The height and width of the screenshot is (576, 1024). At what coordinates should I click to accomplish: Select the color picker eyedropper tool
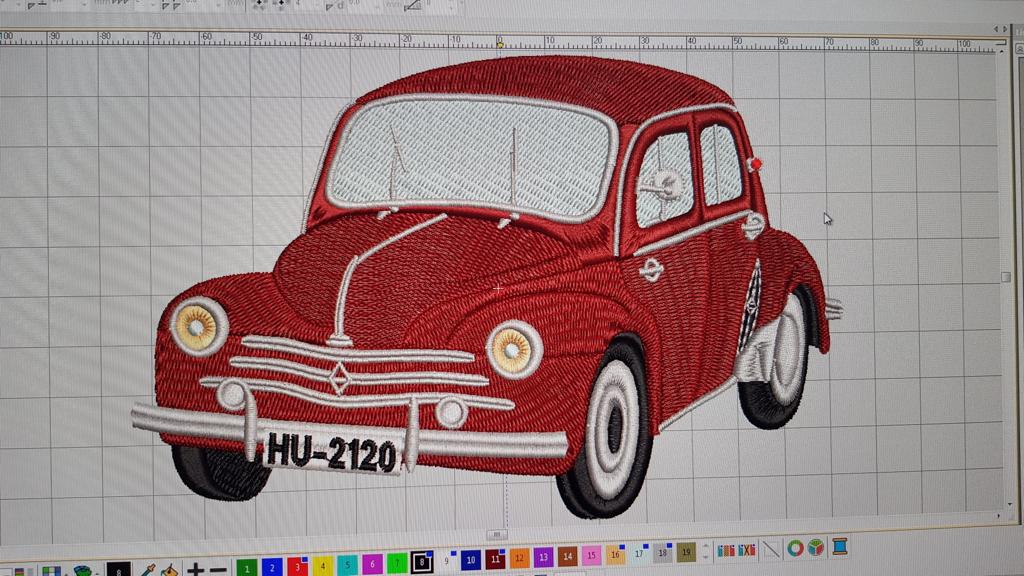(x=148, y=569)
